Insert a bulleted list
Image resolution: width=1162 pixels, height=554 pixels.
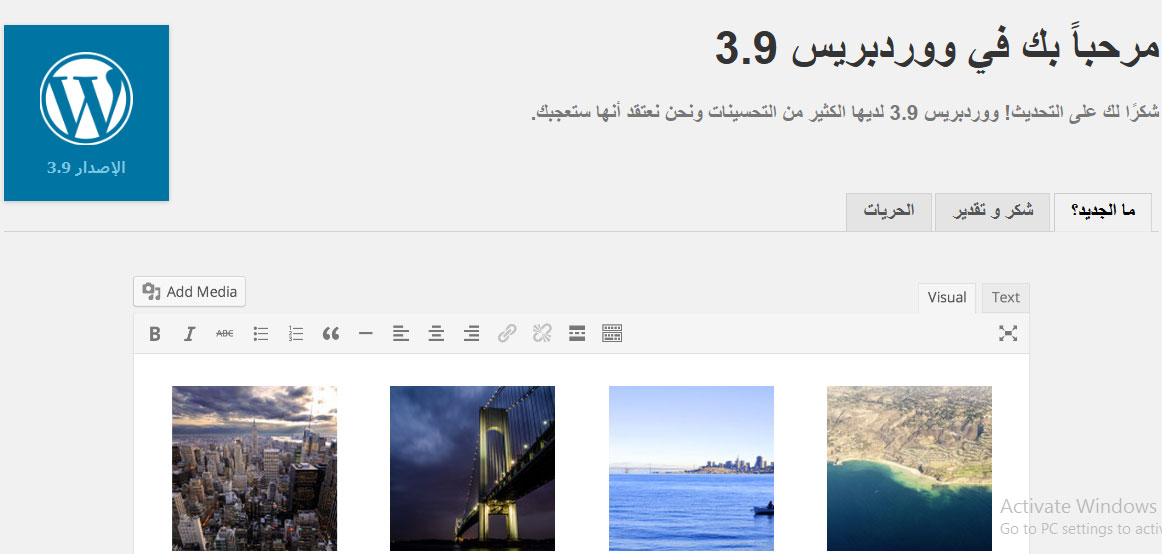click(261, 334)
